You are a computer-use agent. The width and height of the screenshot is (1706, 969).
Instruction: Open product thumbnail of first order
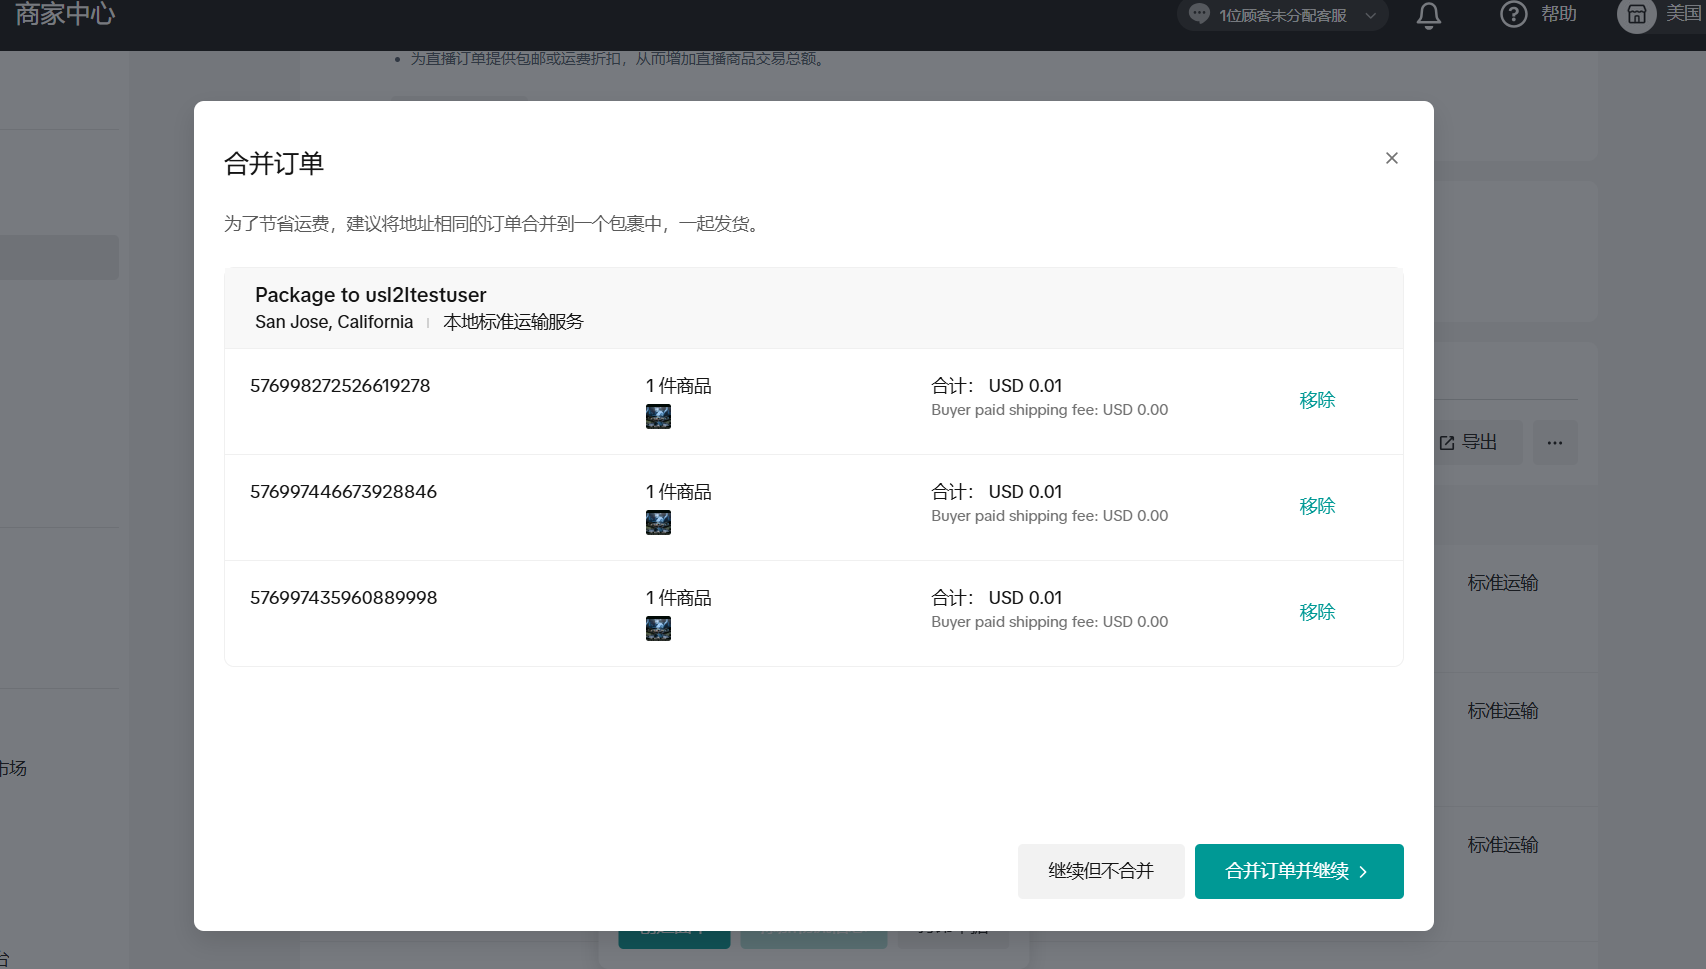pyautogui.click(x=658, y=417)
